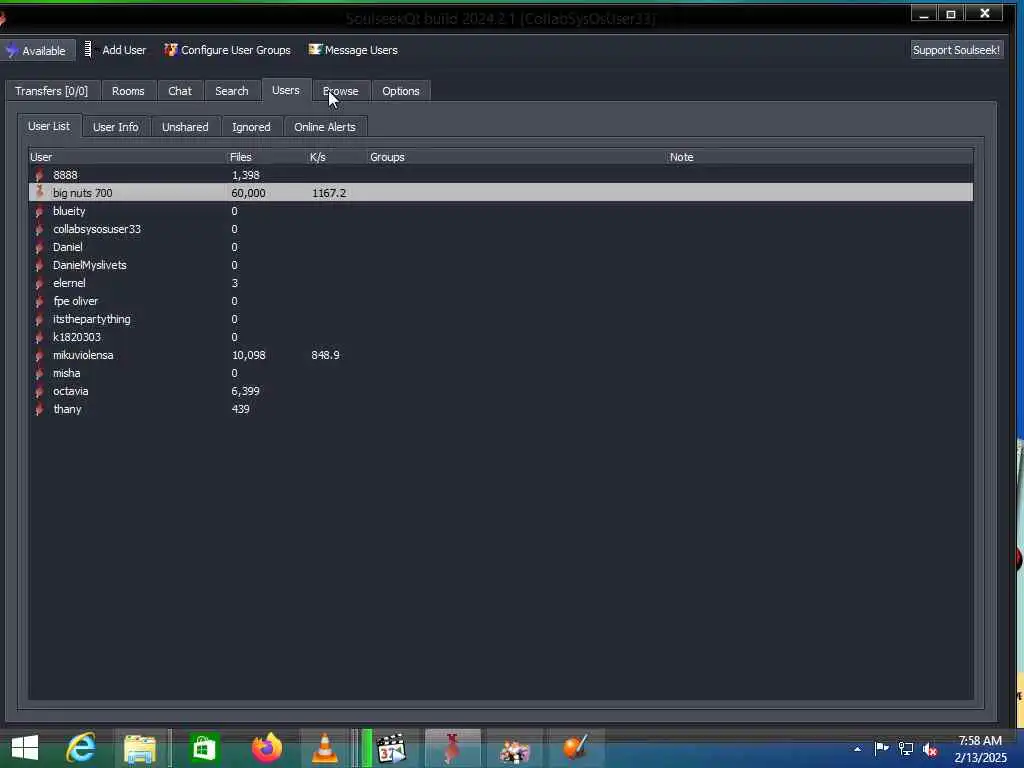Screen dimensions: 1024x768
Task: Select user name DanielMyslivets
Action: (89, 265)
